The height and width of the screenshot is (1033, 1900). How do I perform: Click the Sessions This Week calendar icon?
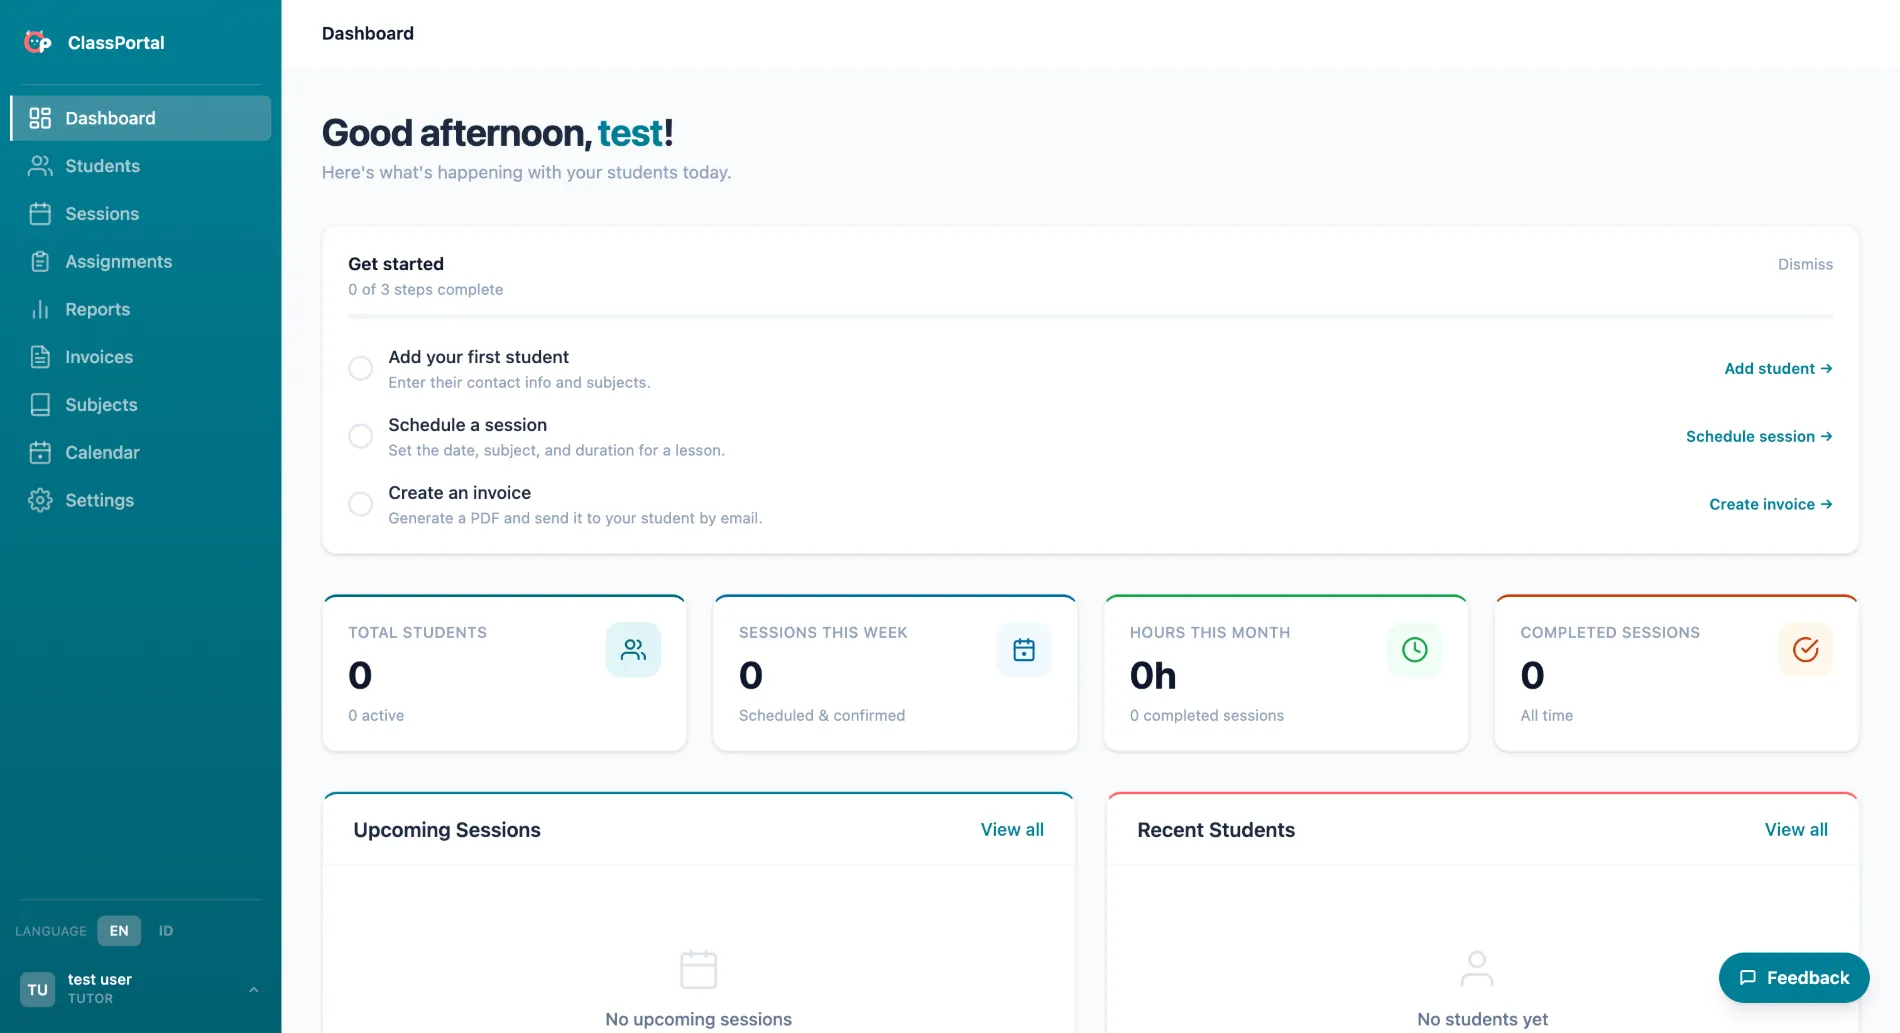tap(1024, 650)
